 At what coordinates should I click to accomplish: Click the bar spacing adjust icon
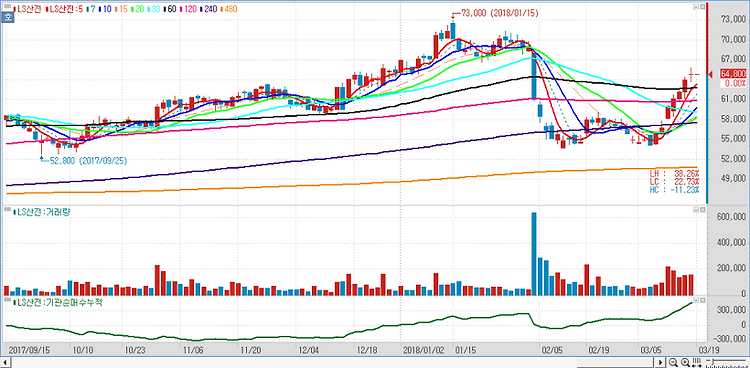pyautogui.click(x=696, y=362)
